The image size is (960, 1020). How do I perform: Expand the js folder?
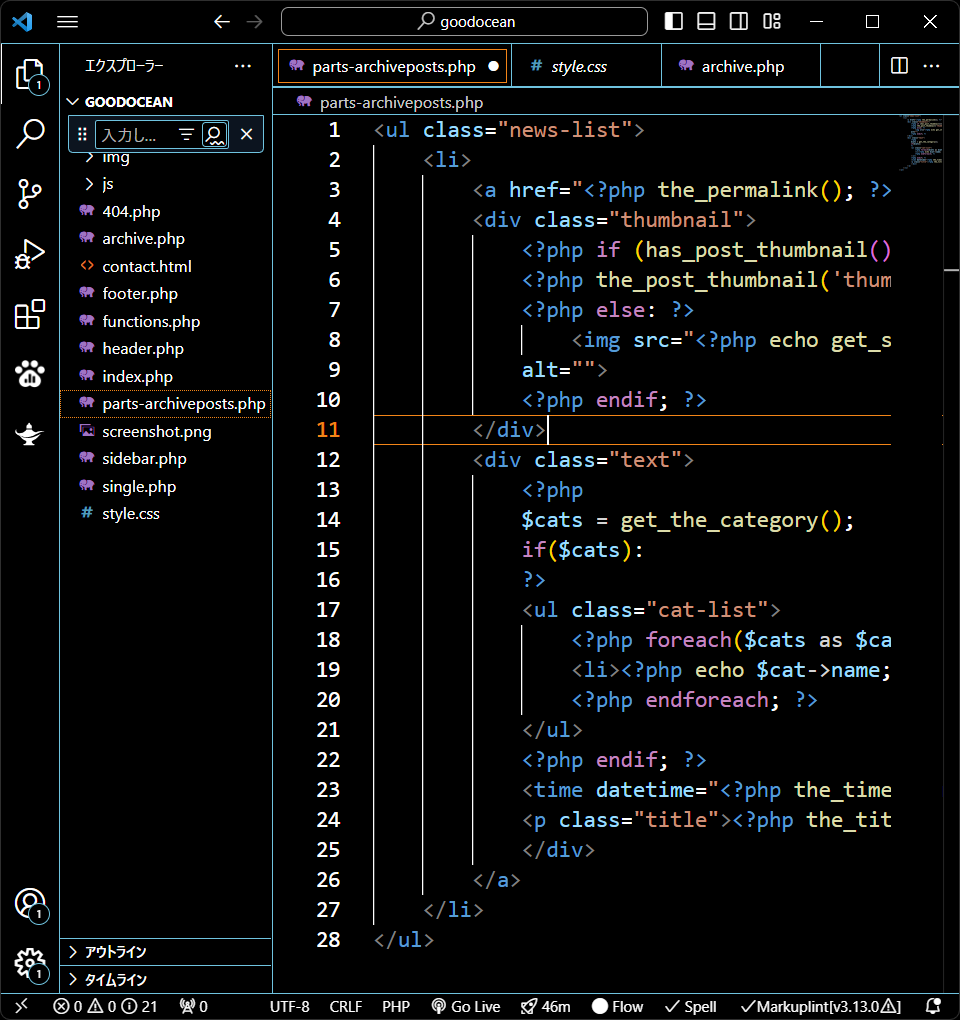click(x=166, y=184)
